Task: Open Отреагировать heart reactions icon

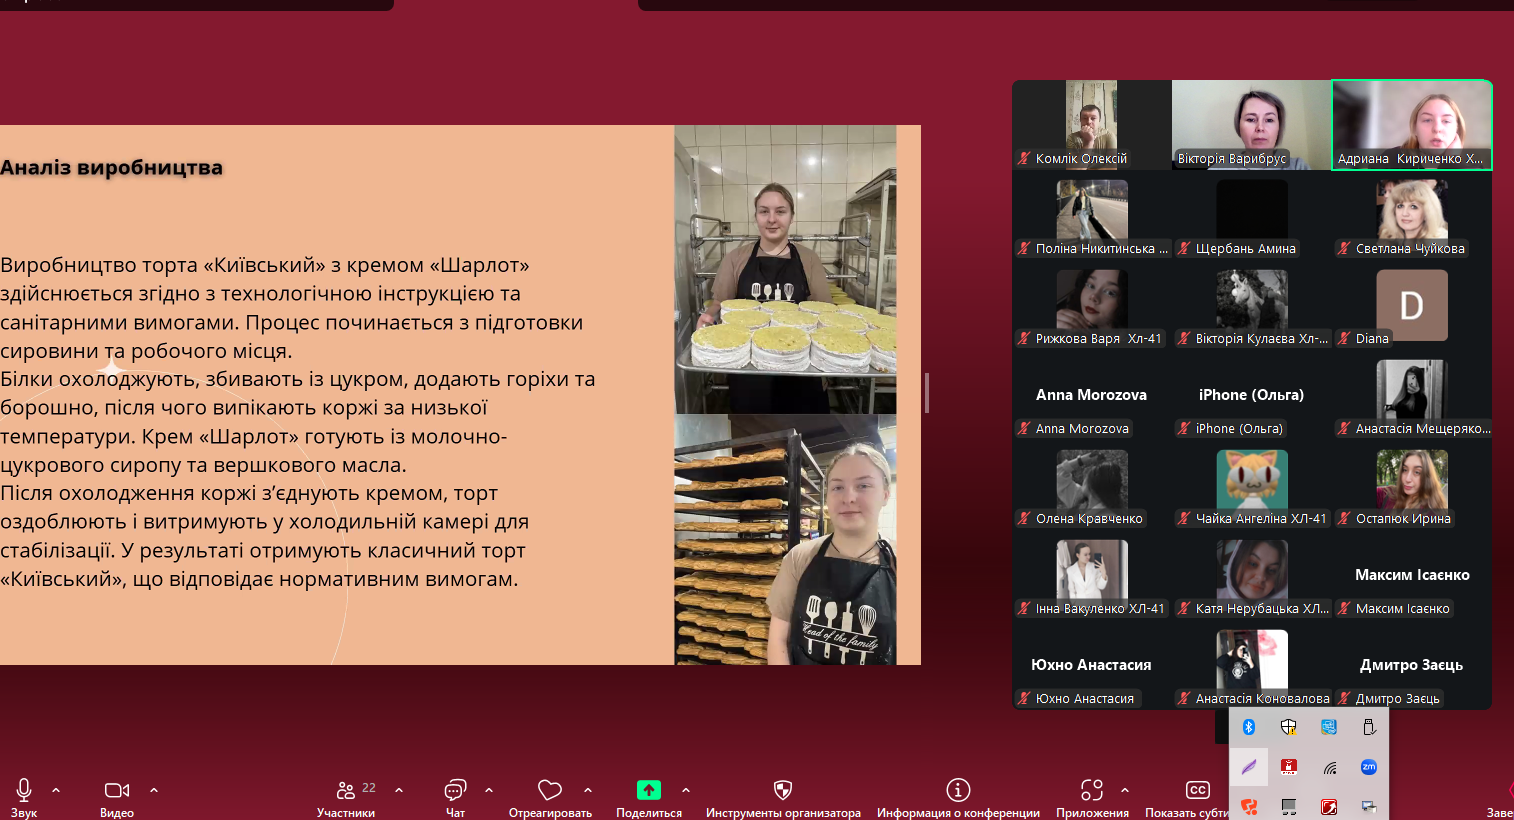Action: [x=549, y=790]
